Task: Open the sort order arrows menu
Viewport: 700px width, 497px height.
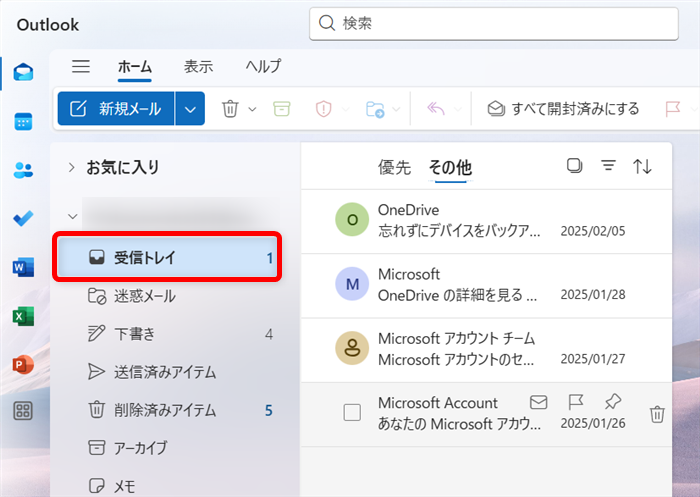Action: tap(643, 167)
